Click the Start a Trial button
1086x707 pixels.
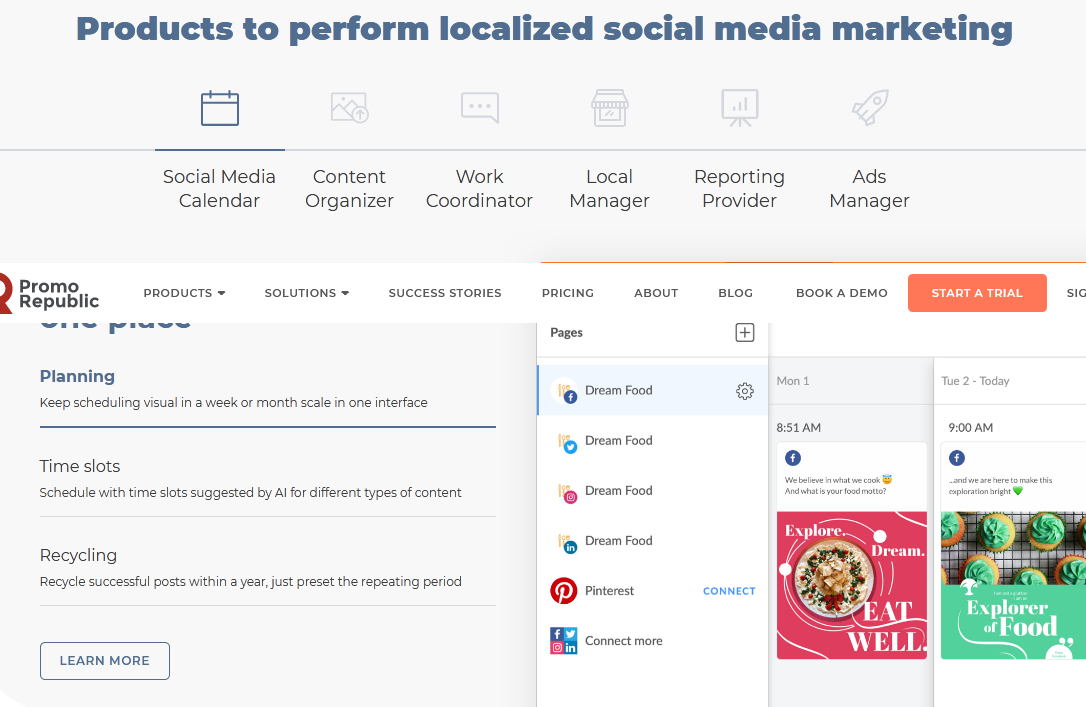pyautogui.click(x=977, y=293)
